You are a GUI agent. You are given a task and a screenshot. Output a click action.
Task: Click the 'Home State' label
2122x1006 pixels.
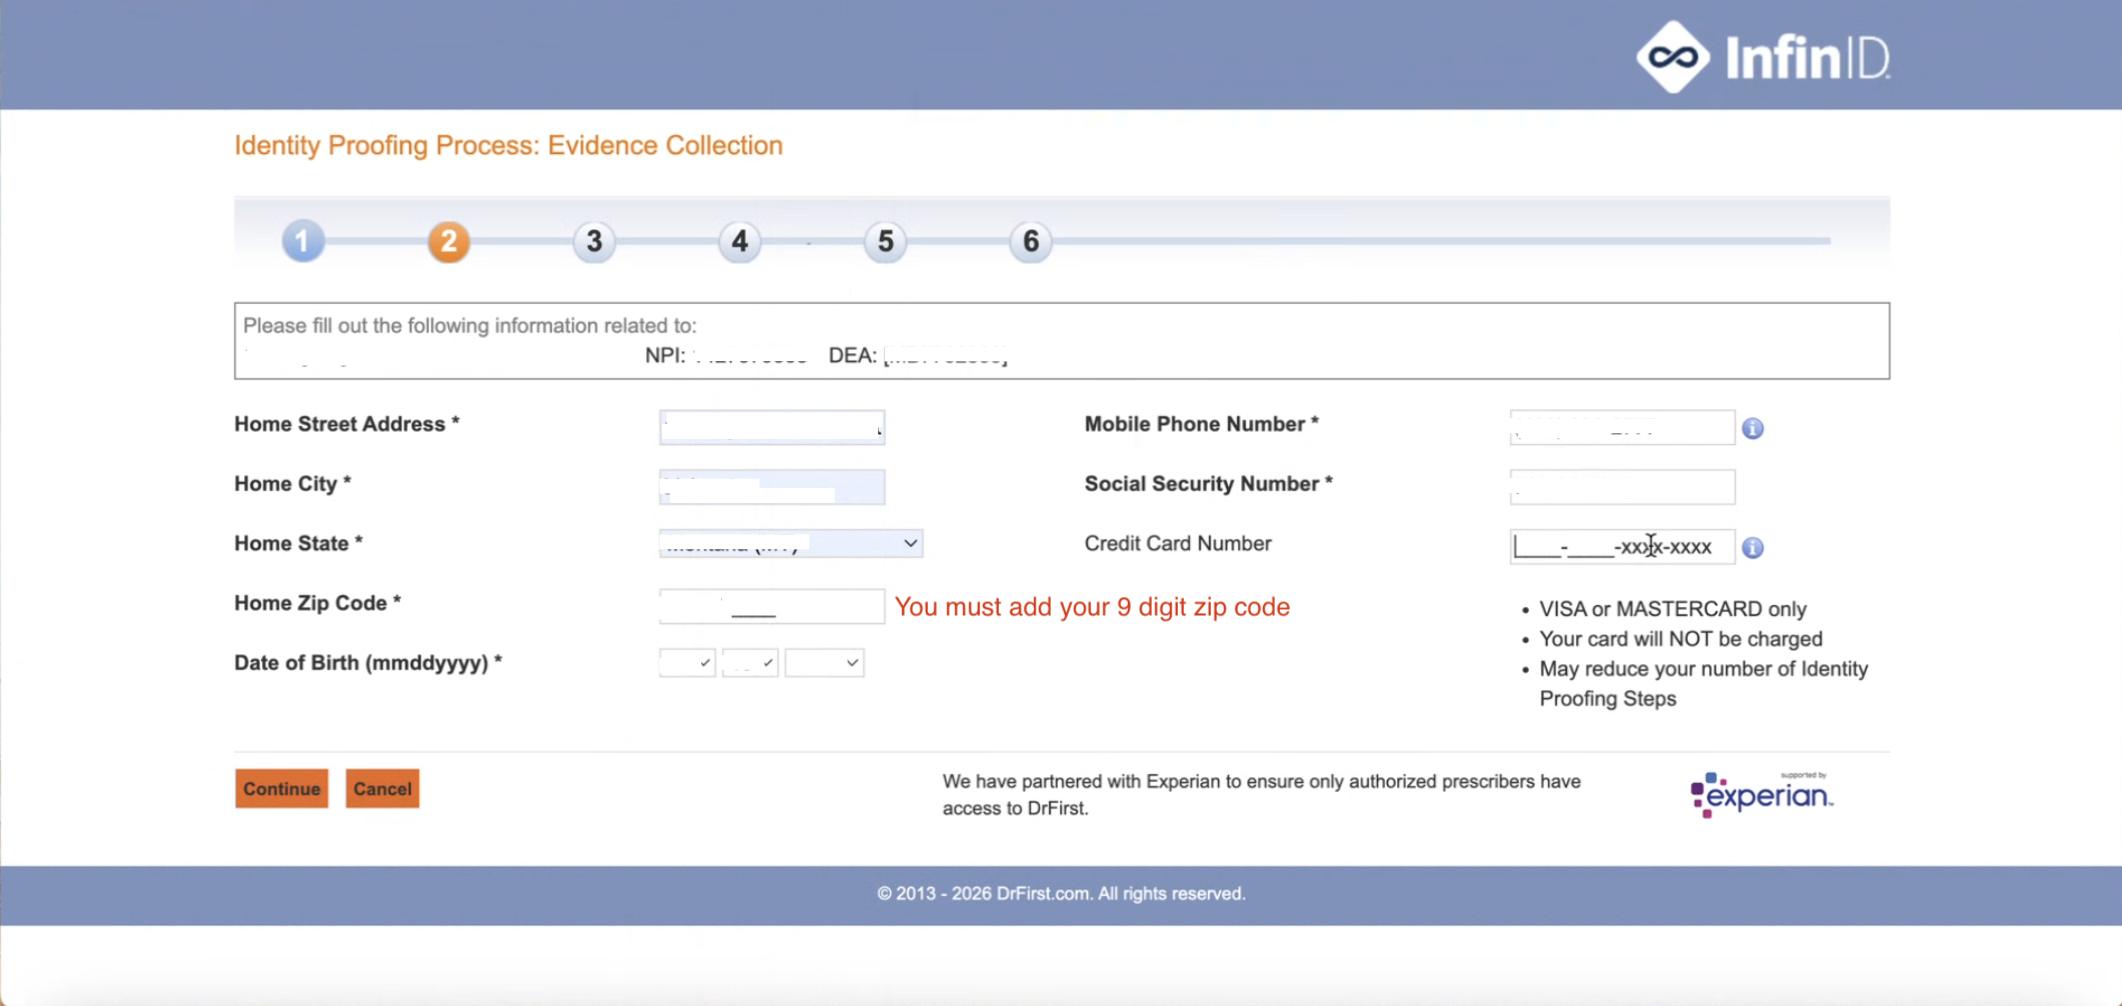(x=299, y=544)
